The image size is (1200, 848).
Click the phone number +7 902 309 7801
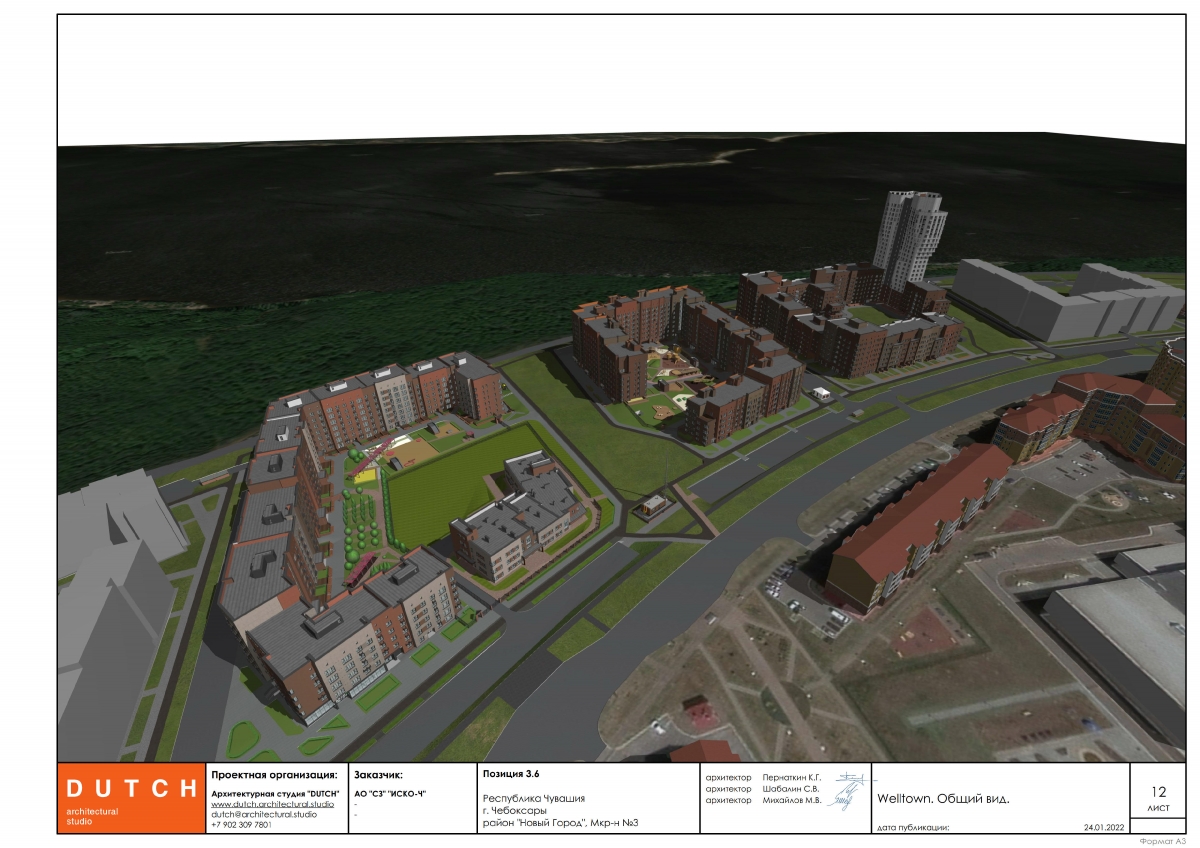[x=241, y=825]
